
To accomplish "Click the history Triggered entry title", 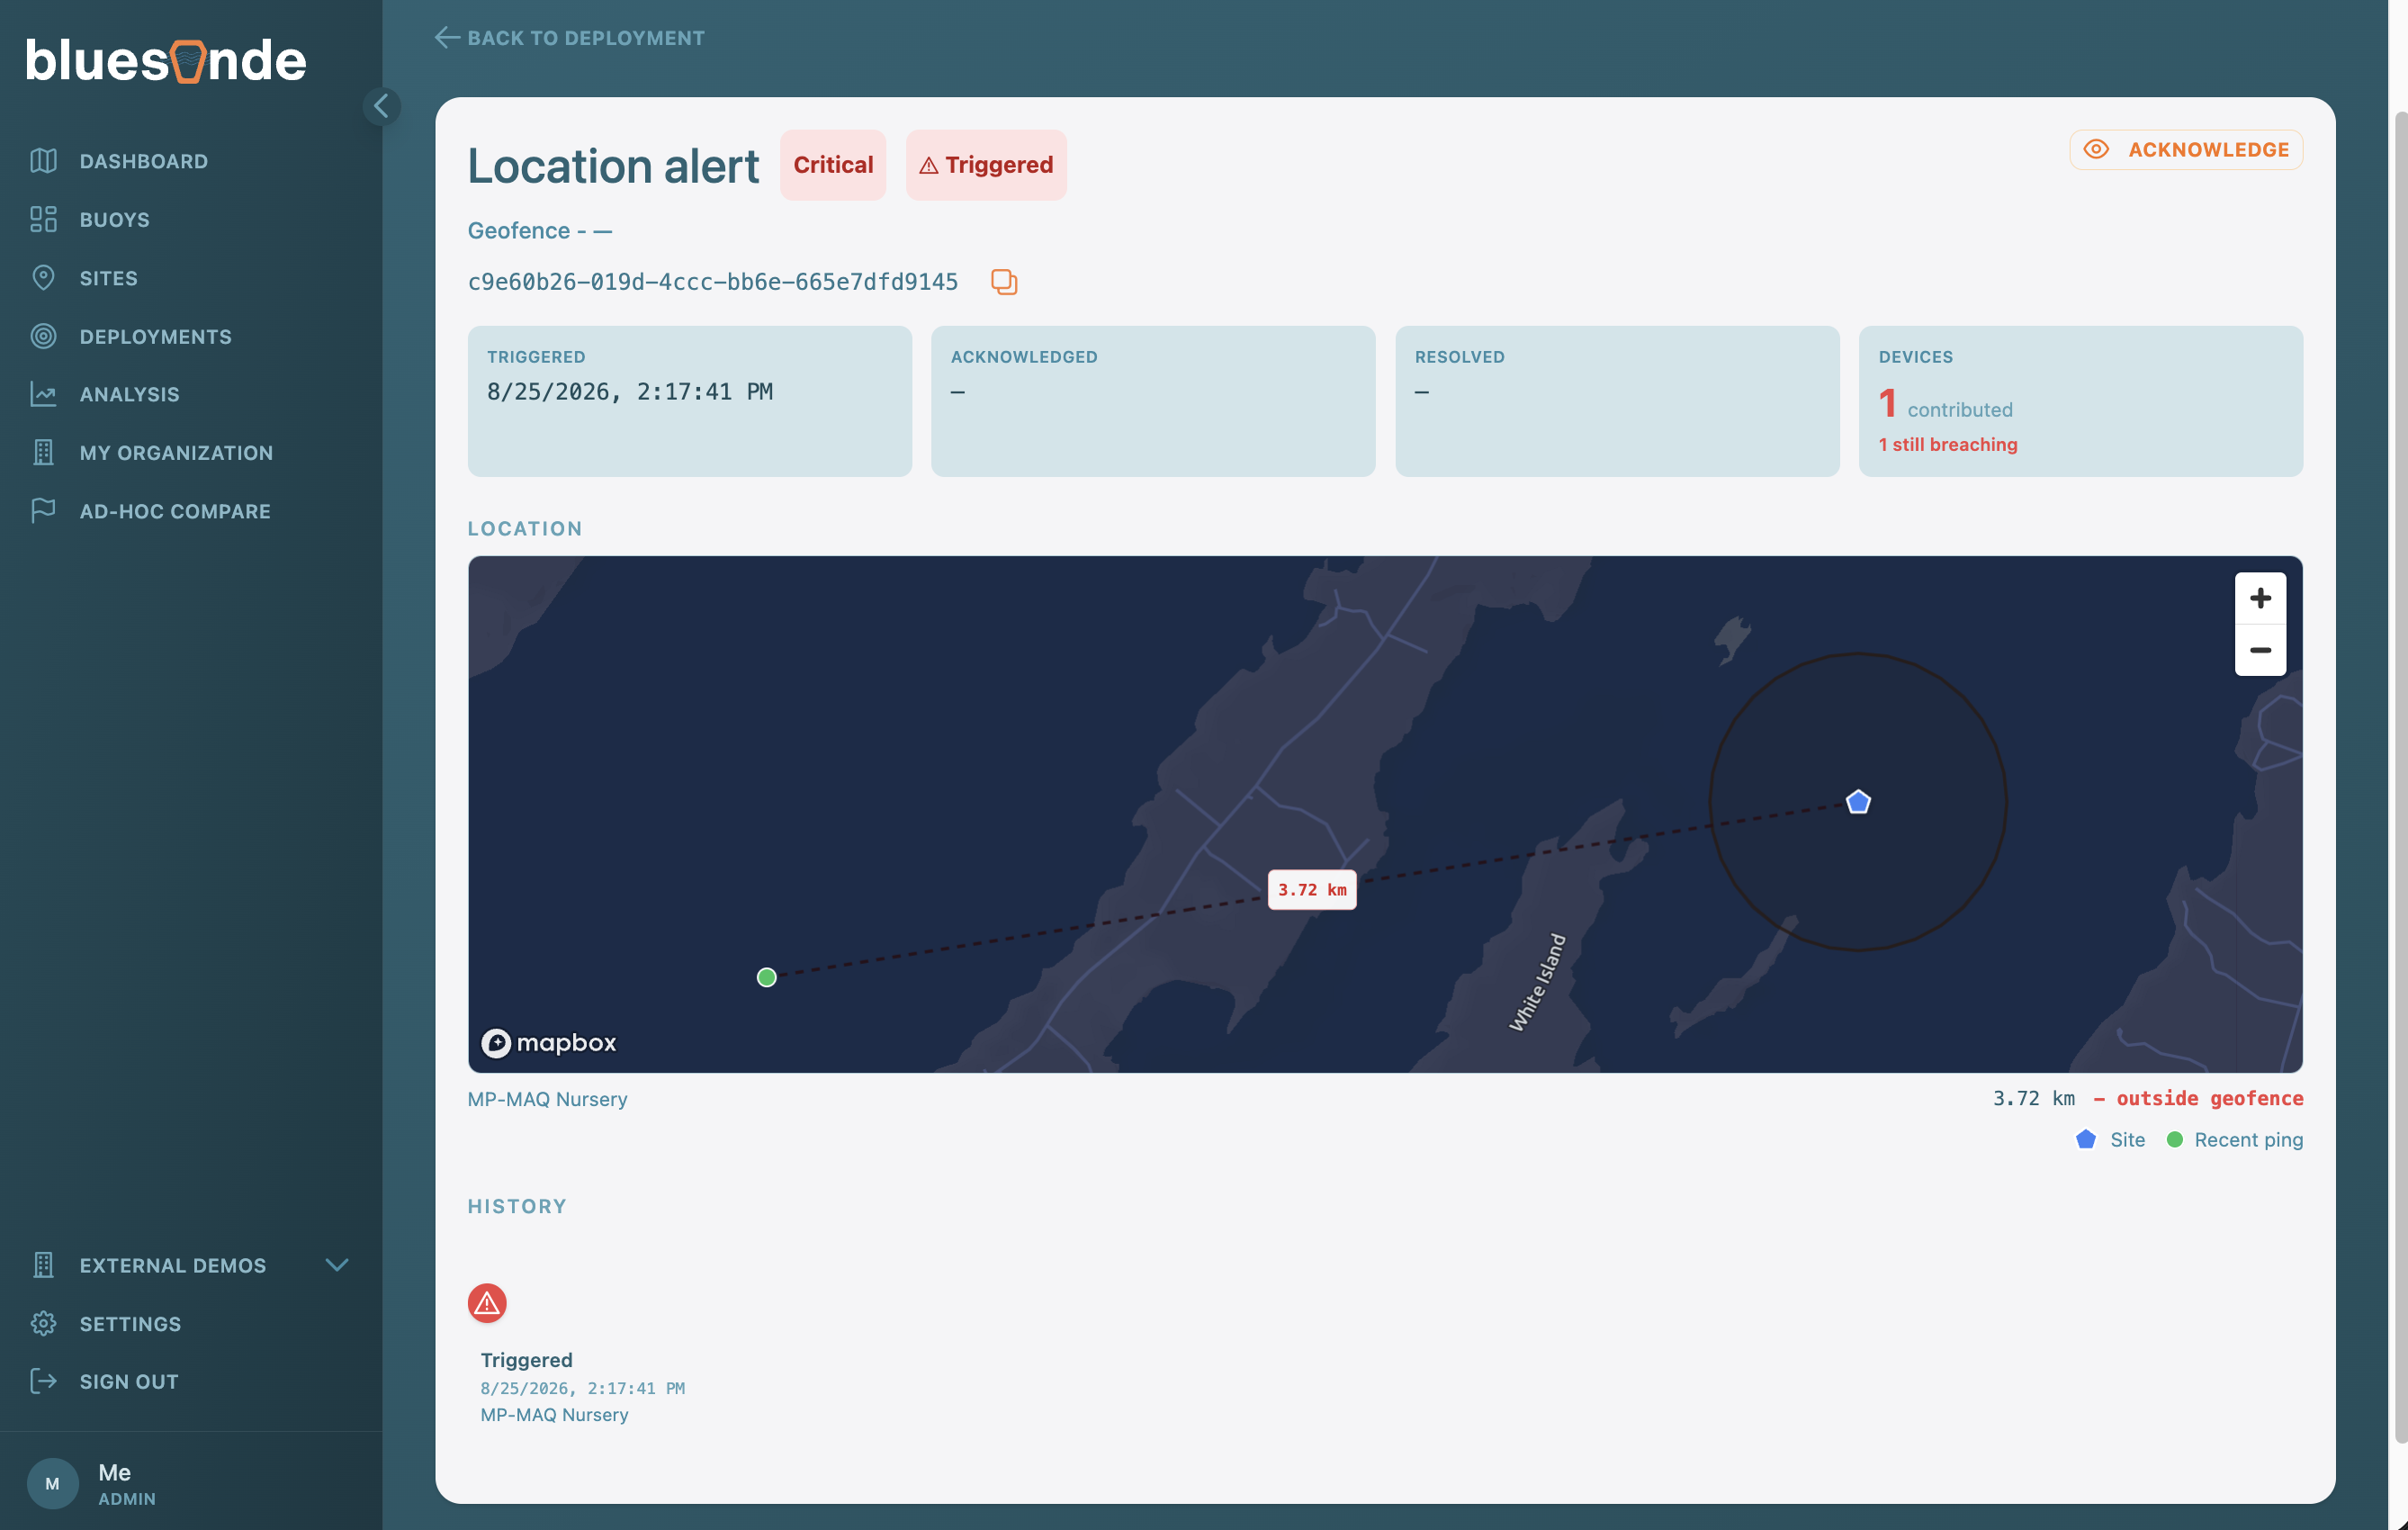I will click(x=526, y=1360).
